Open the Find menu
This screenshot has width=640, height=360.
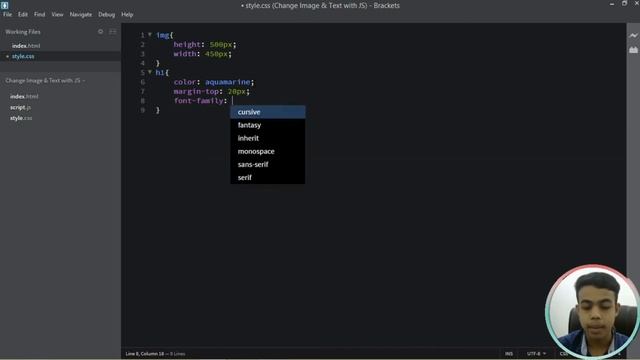coord(40,14)
